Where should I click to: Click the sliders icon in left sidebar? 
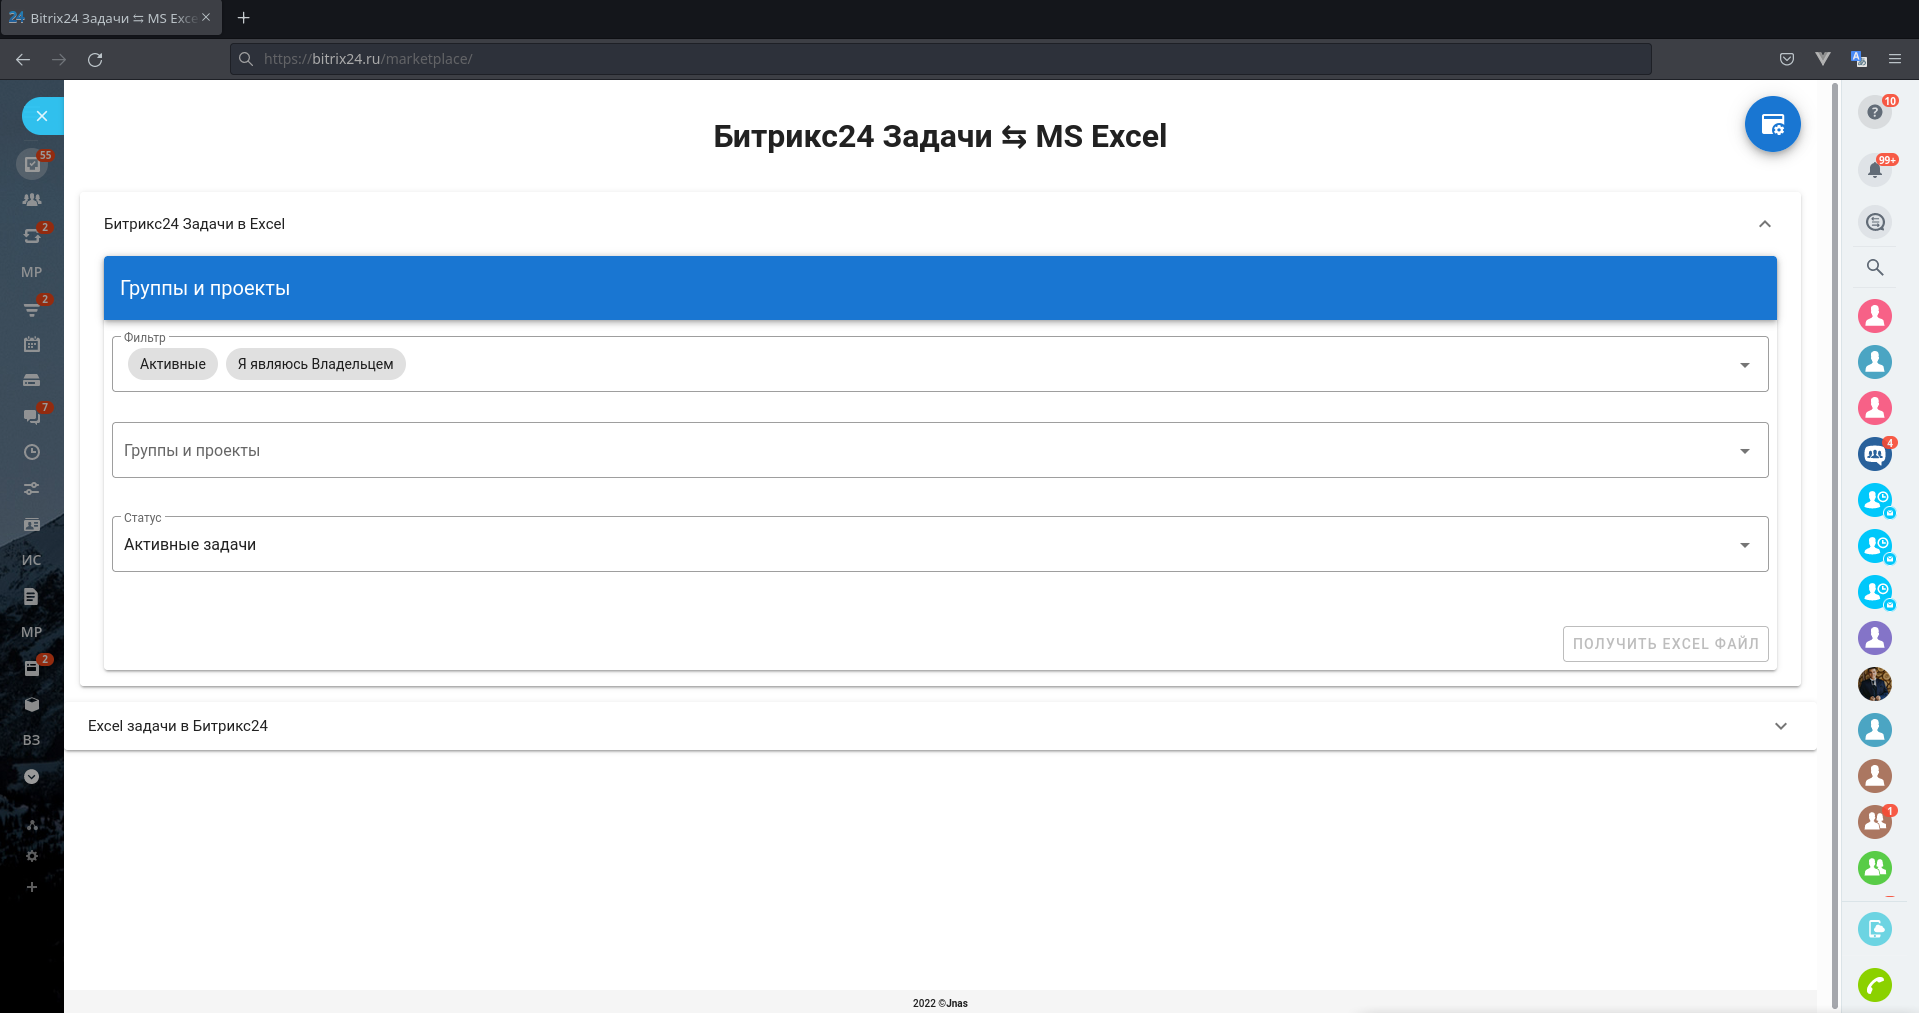coord(32,488)
